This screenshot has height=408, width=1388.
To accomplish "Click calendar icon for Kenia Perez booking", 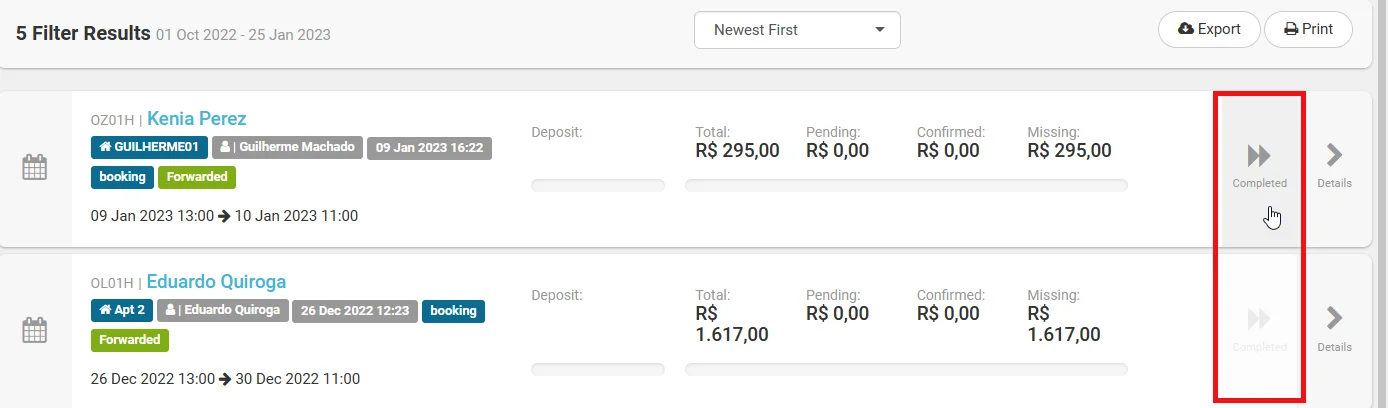I will click(35, 167).
